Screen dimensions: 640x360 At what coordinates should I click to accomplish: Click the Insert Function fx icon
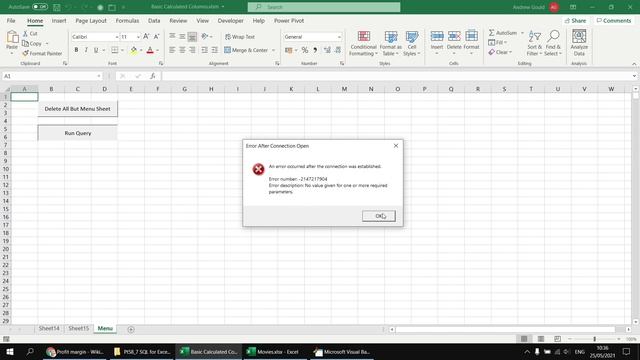pos(152,76)
